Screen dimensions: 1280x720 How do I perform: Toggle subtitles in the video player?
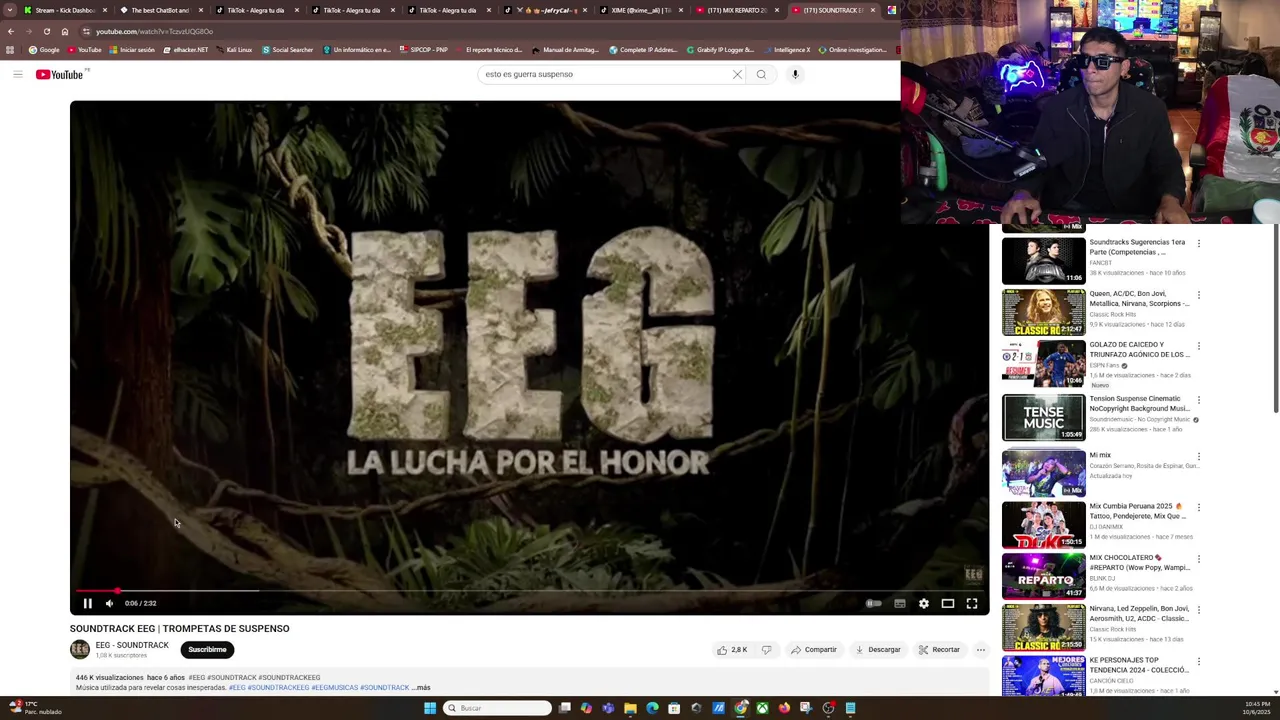click(x=900, y=603)
